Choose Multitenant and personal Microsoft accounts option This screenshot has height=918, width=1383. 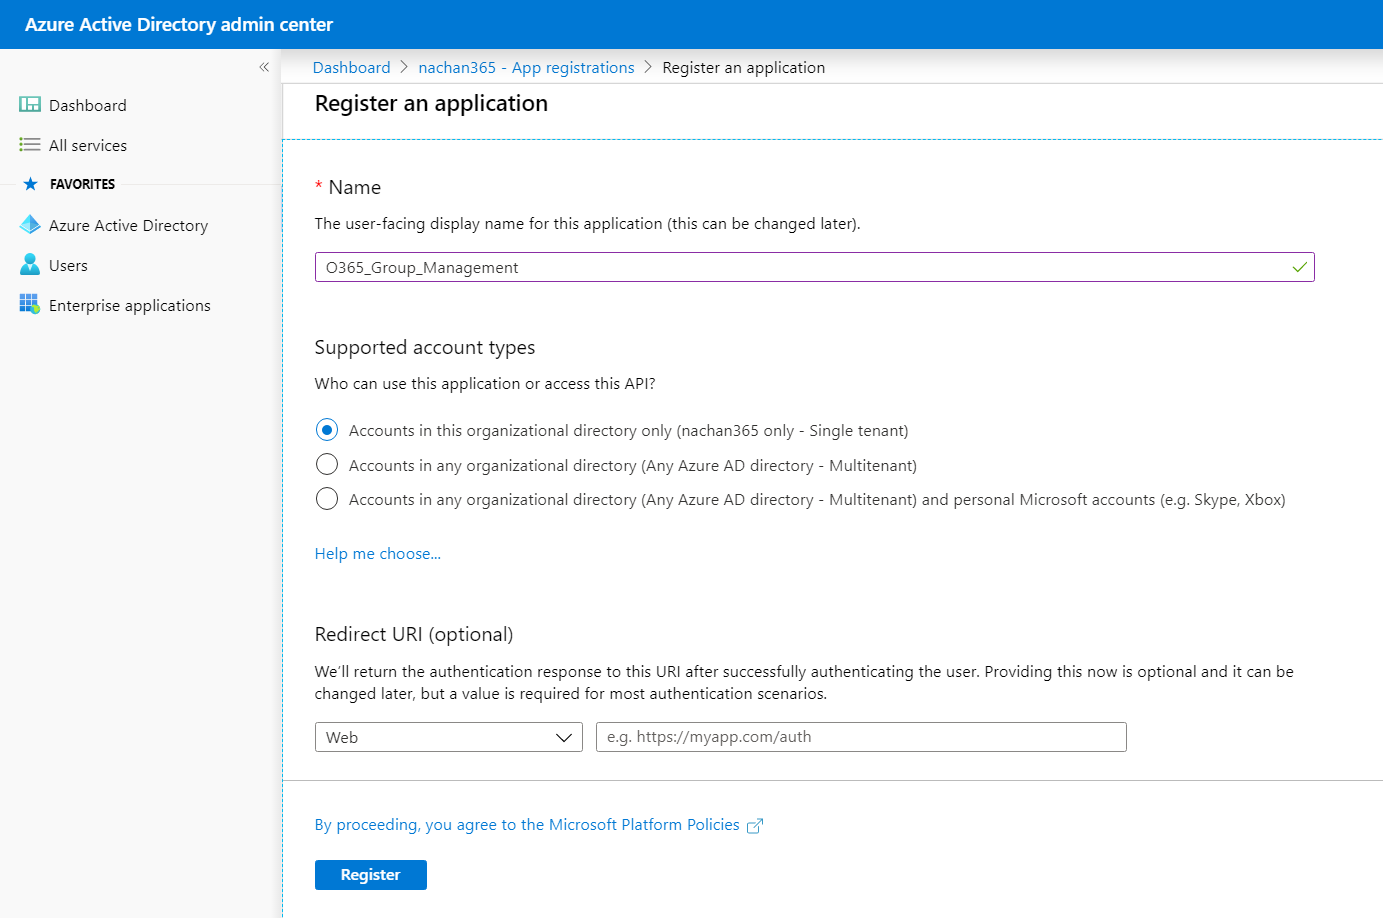pos(327,499)
